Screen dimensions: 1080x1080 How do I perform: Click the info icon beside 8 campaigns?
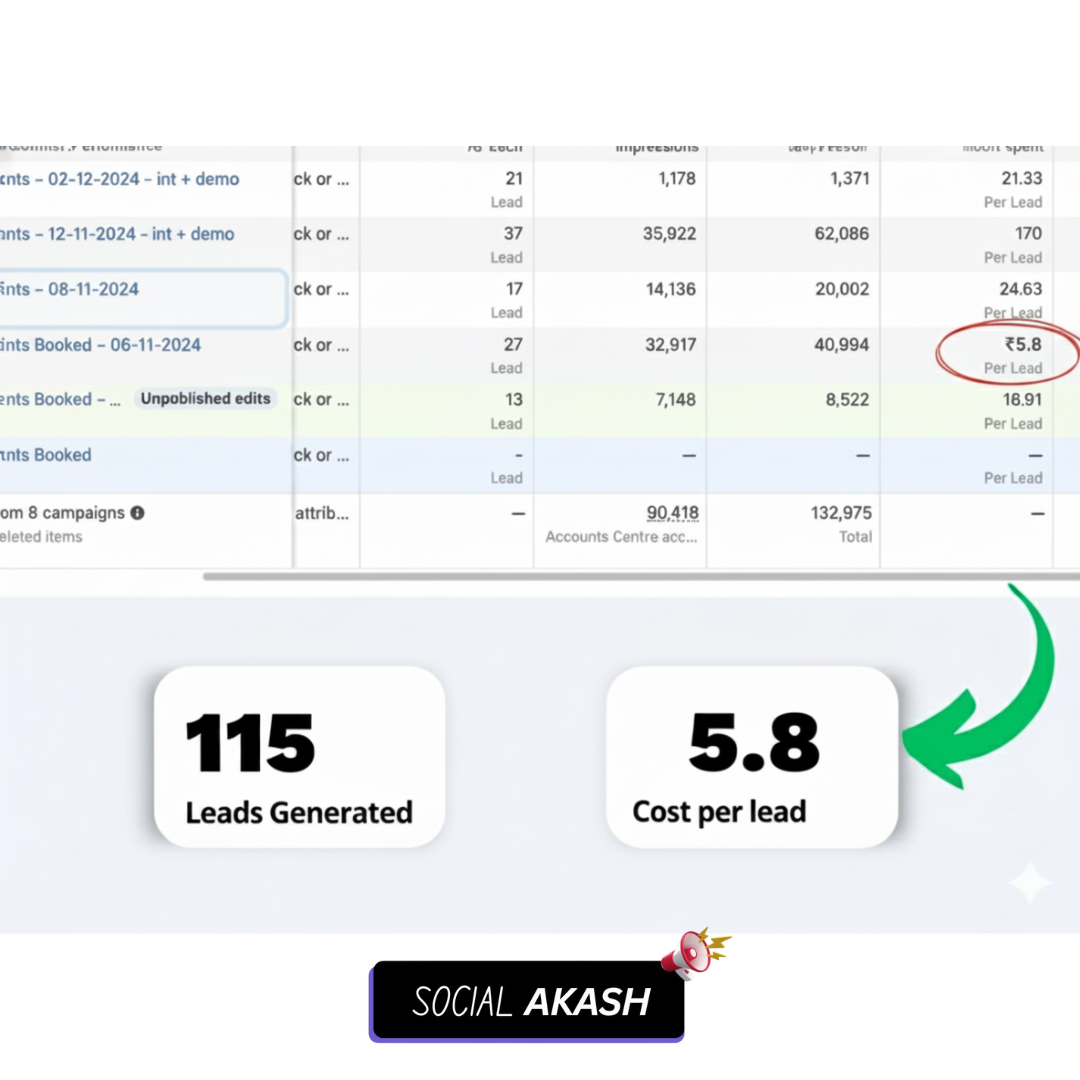point(137,512)
